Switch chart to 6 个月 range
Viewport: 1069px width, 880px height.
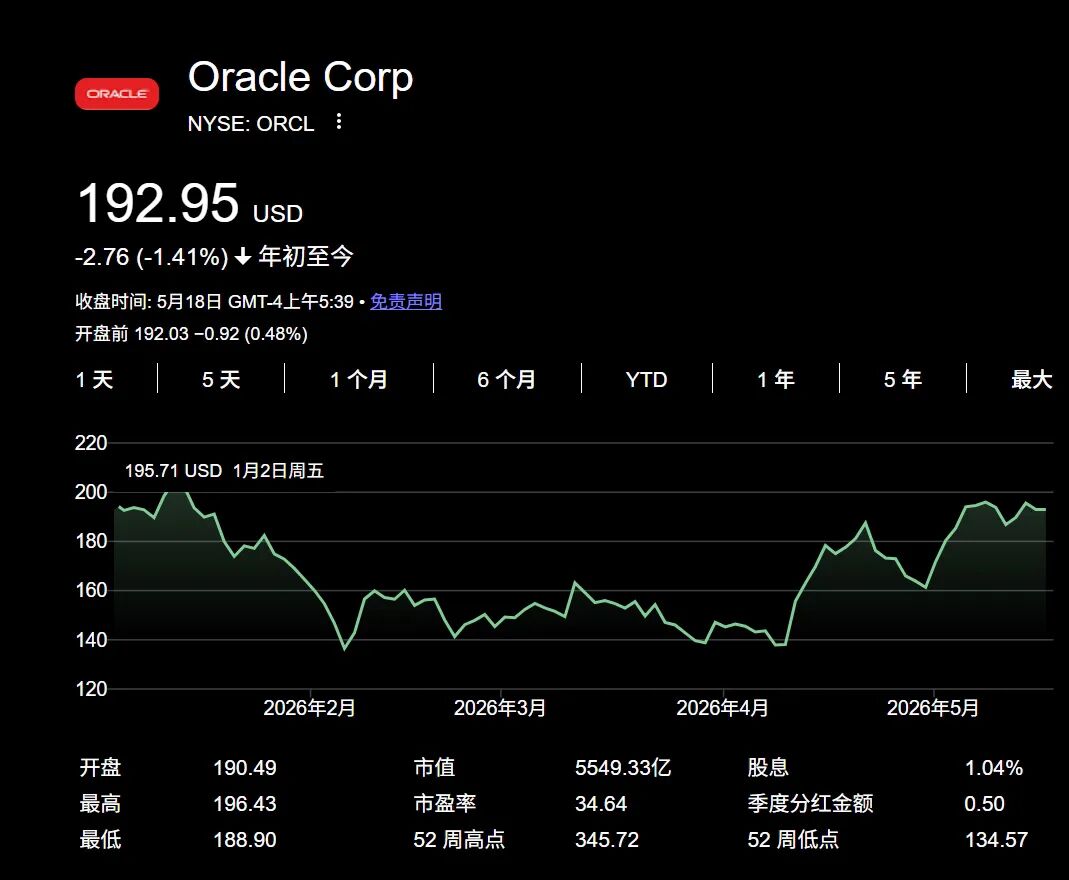507,379
